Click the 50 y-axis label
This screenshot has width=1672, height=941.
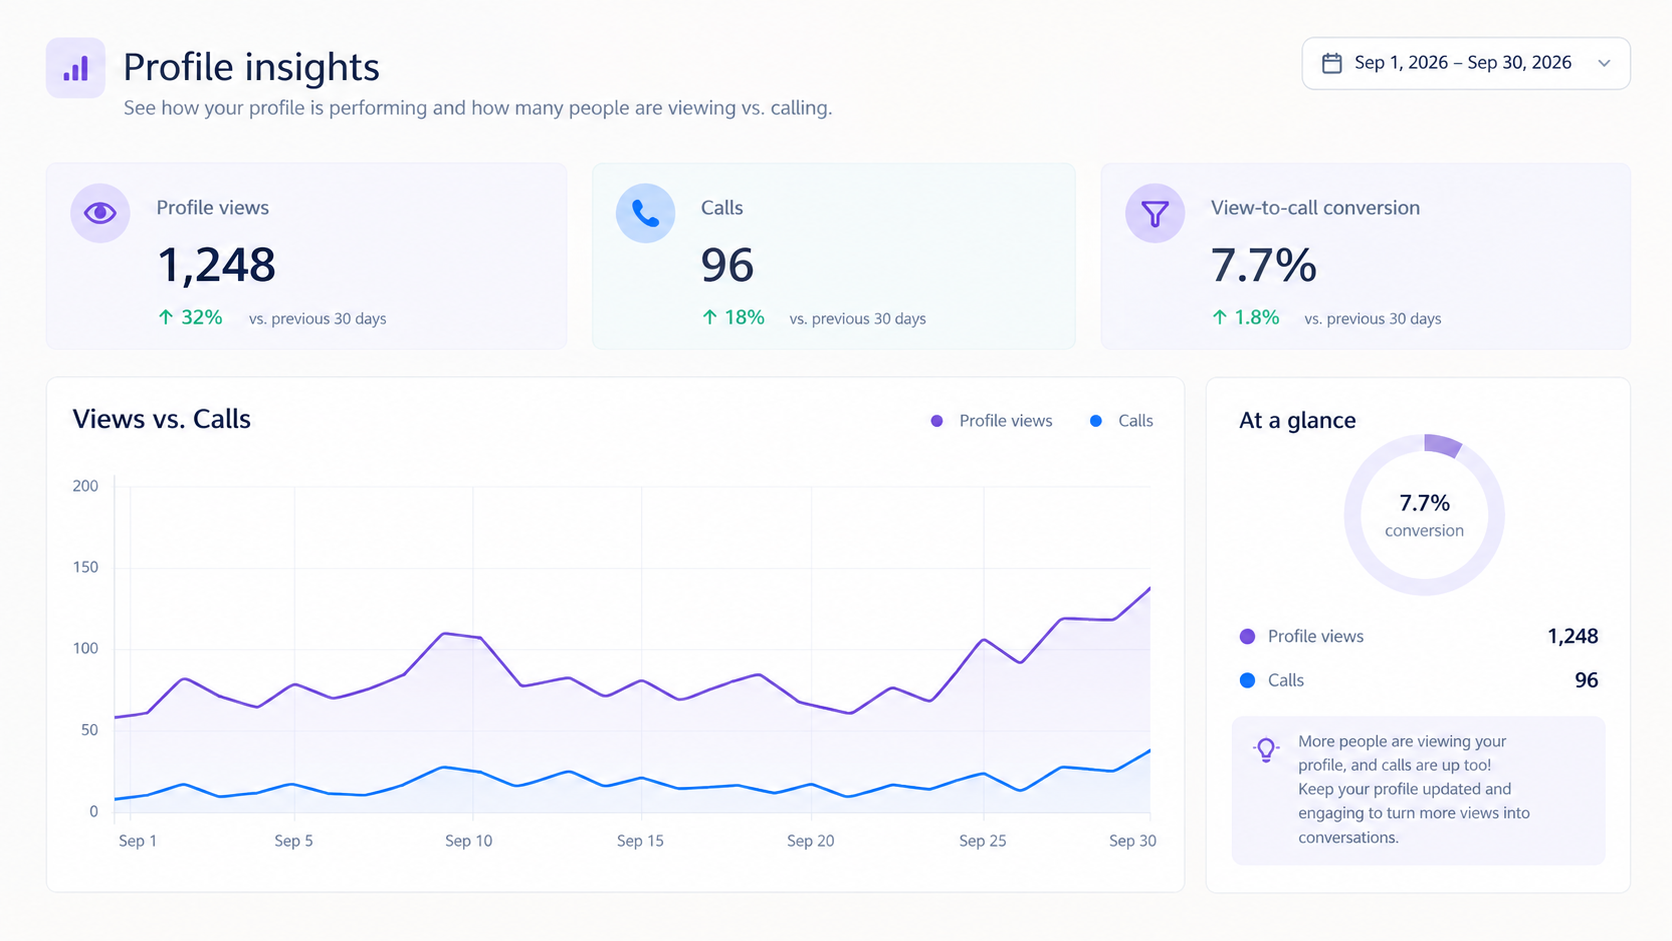coord(90,730)
